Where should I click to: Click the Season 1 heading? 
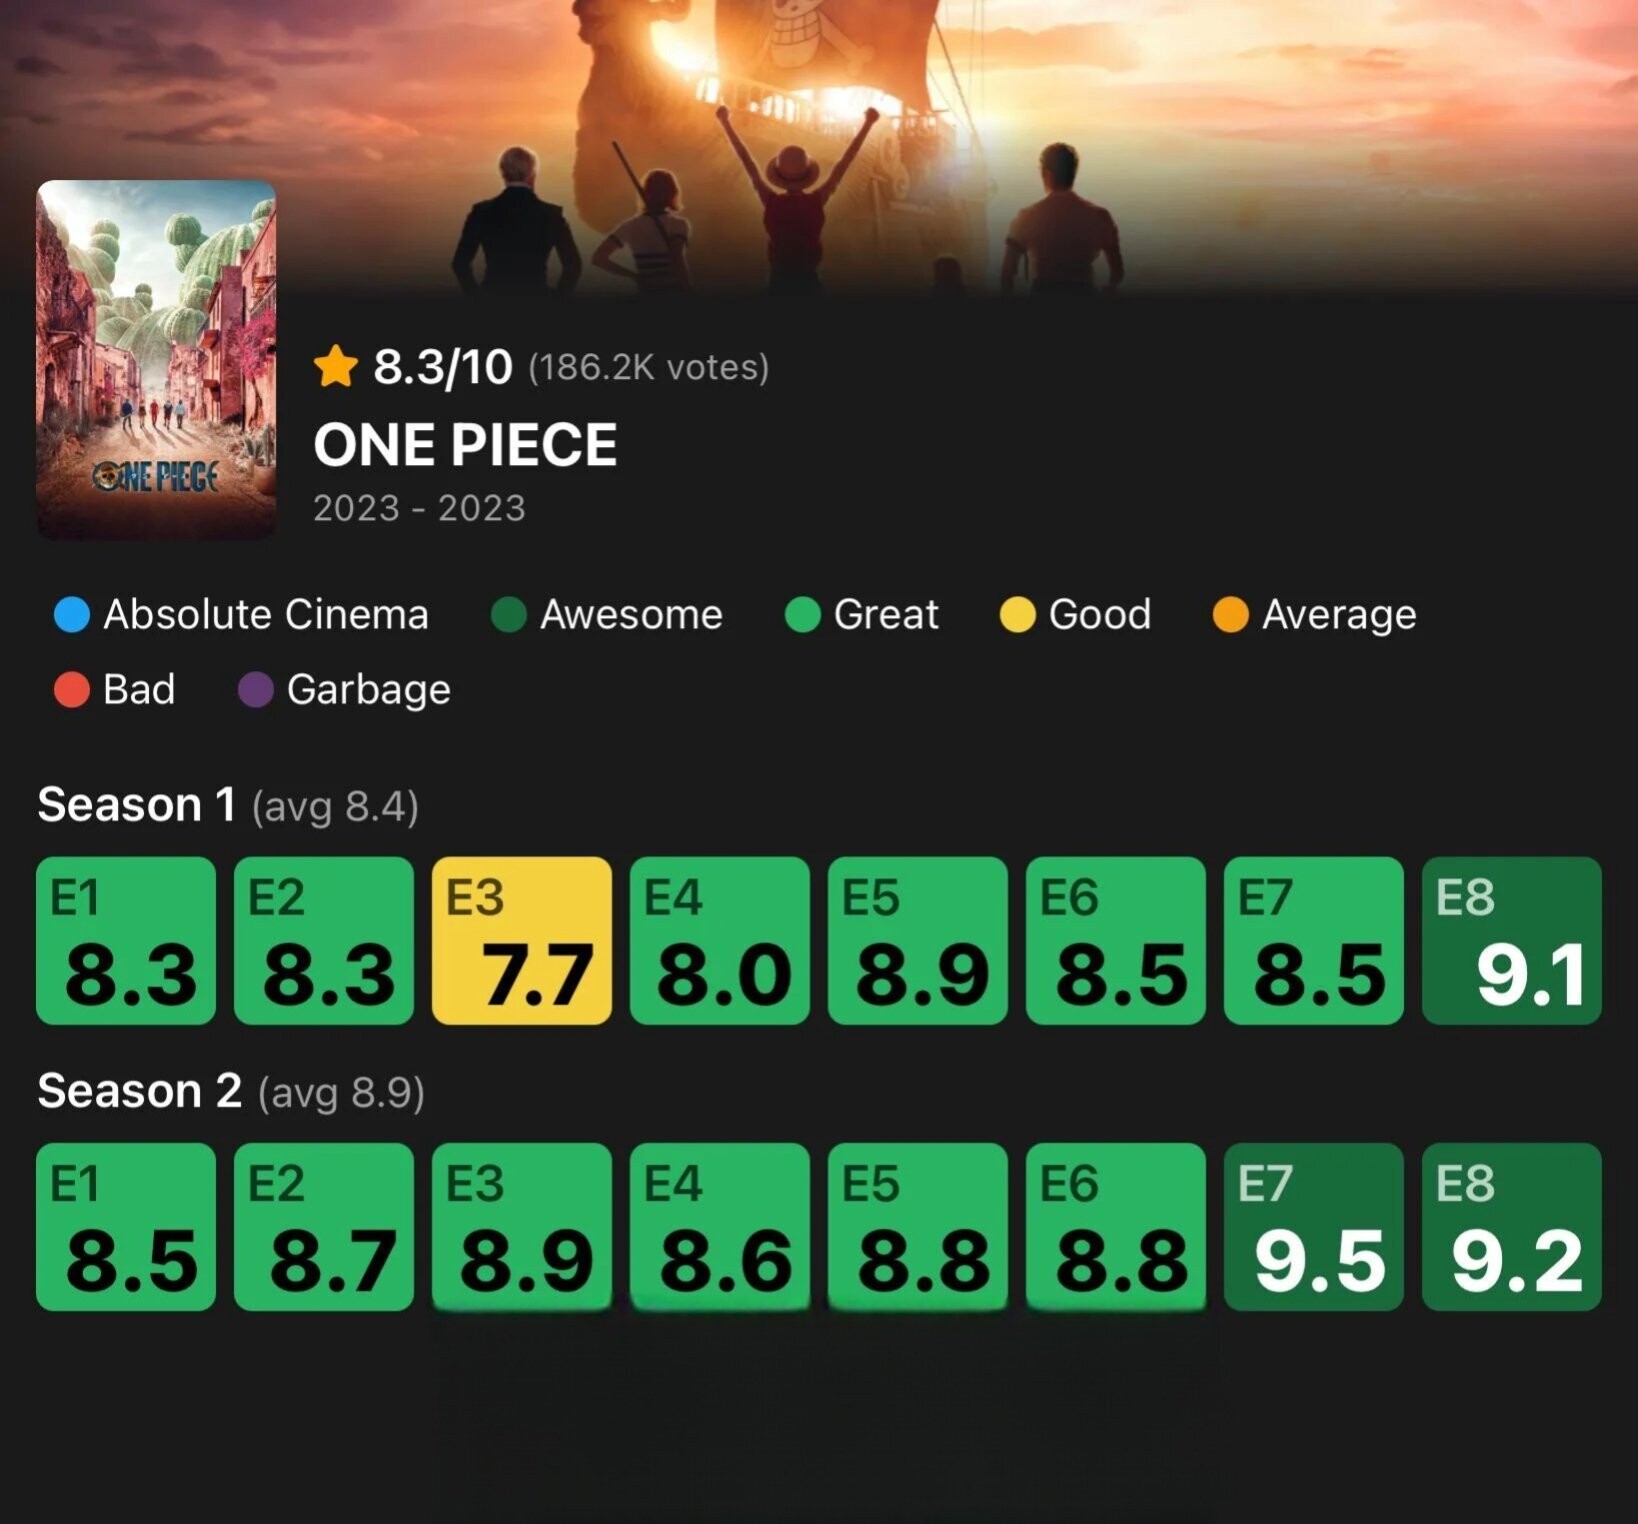point(136,805)
